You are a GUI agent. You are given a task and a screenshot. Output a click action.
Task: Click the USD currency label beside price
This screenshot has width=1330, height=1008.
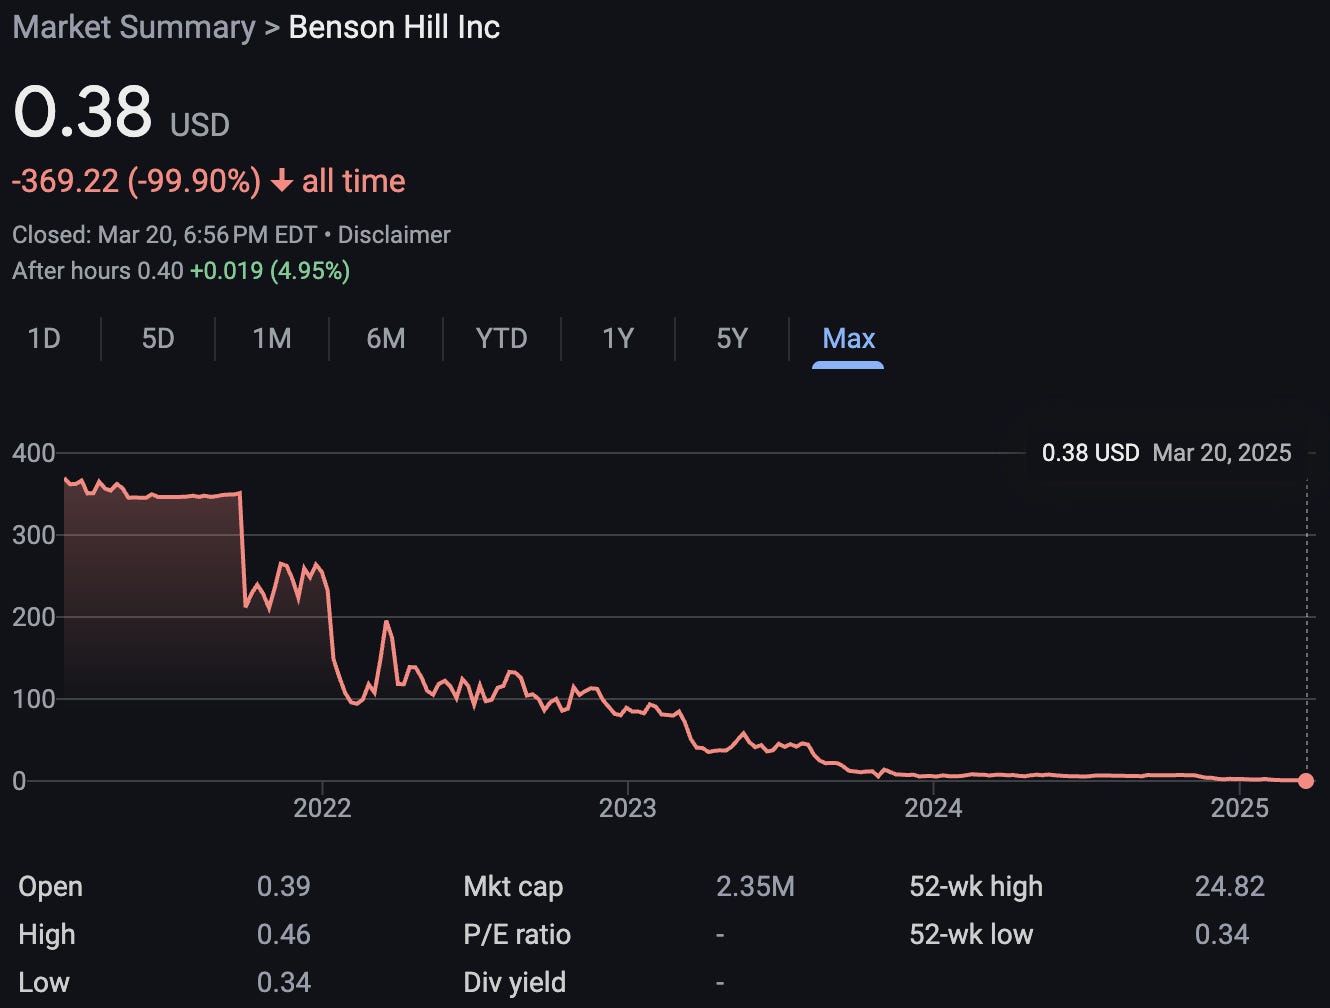click(x=200, y=125)
